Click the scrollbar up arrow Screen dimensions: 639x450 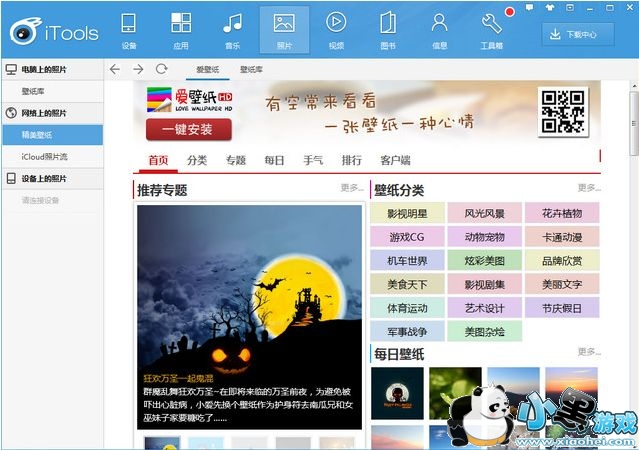pos(634,86)
